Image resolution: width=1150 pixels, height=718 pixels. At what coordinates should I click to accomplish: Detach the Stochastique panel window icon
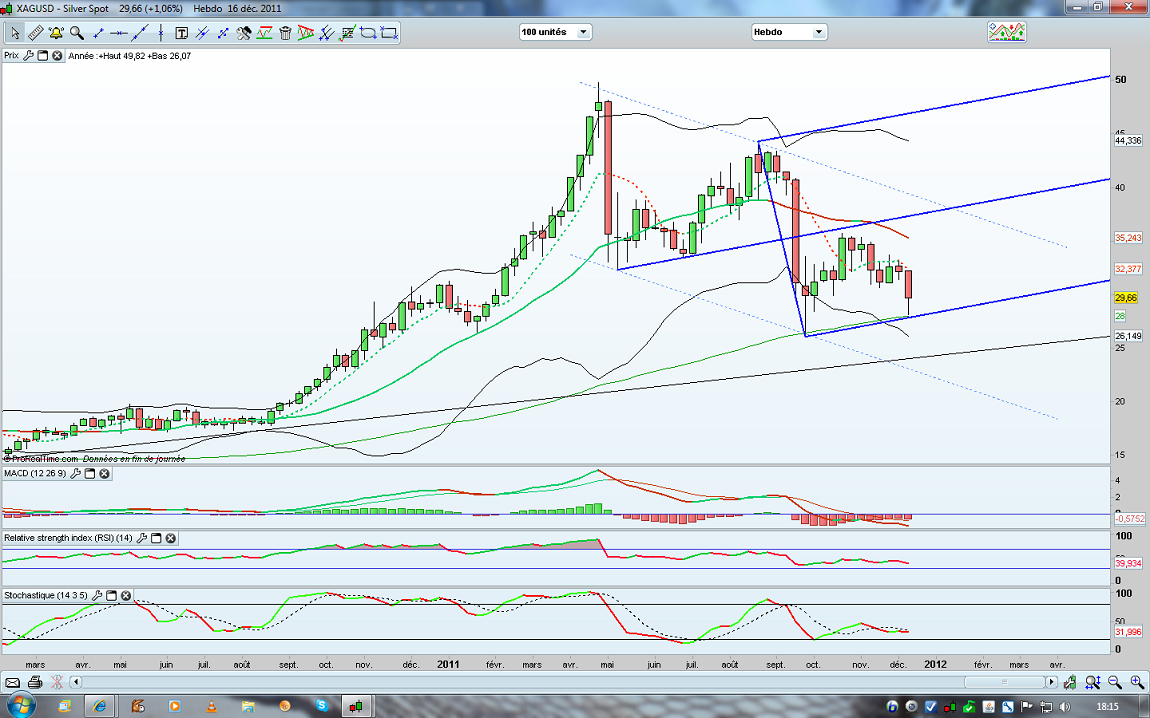point(111,596)
